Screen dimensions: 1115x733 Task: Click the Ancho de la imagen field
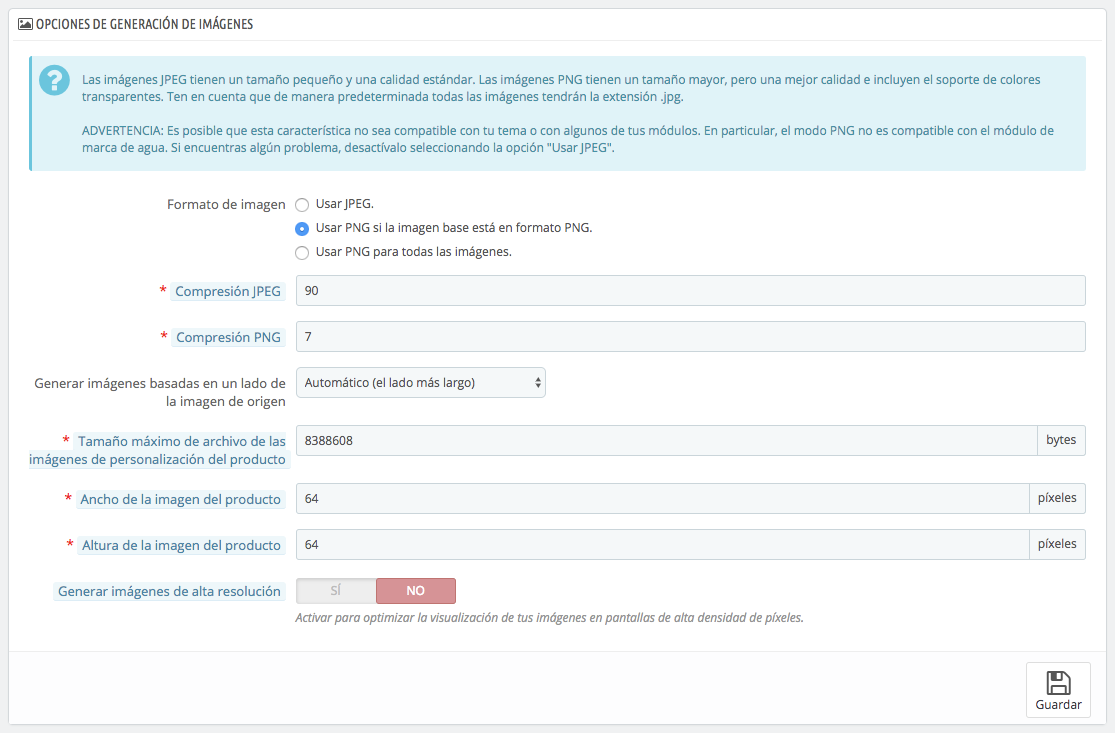point(663,498)
